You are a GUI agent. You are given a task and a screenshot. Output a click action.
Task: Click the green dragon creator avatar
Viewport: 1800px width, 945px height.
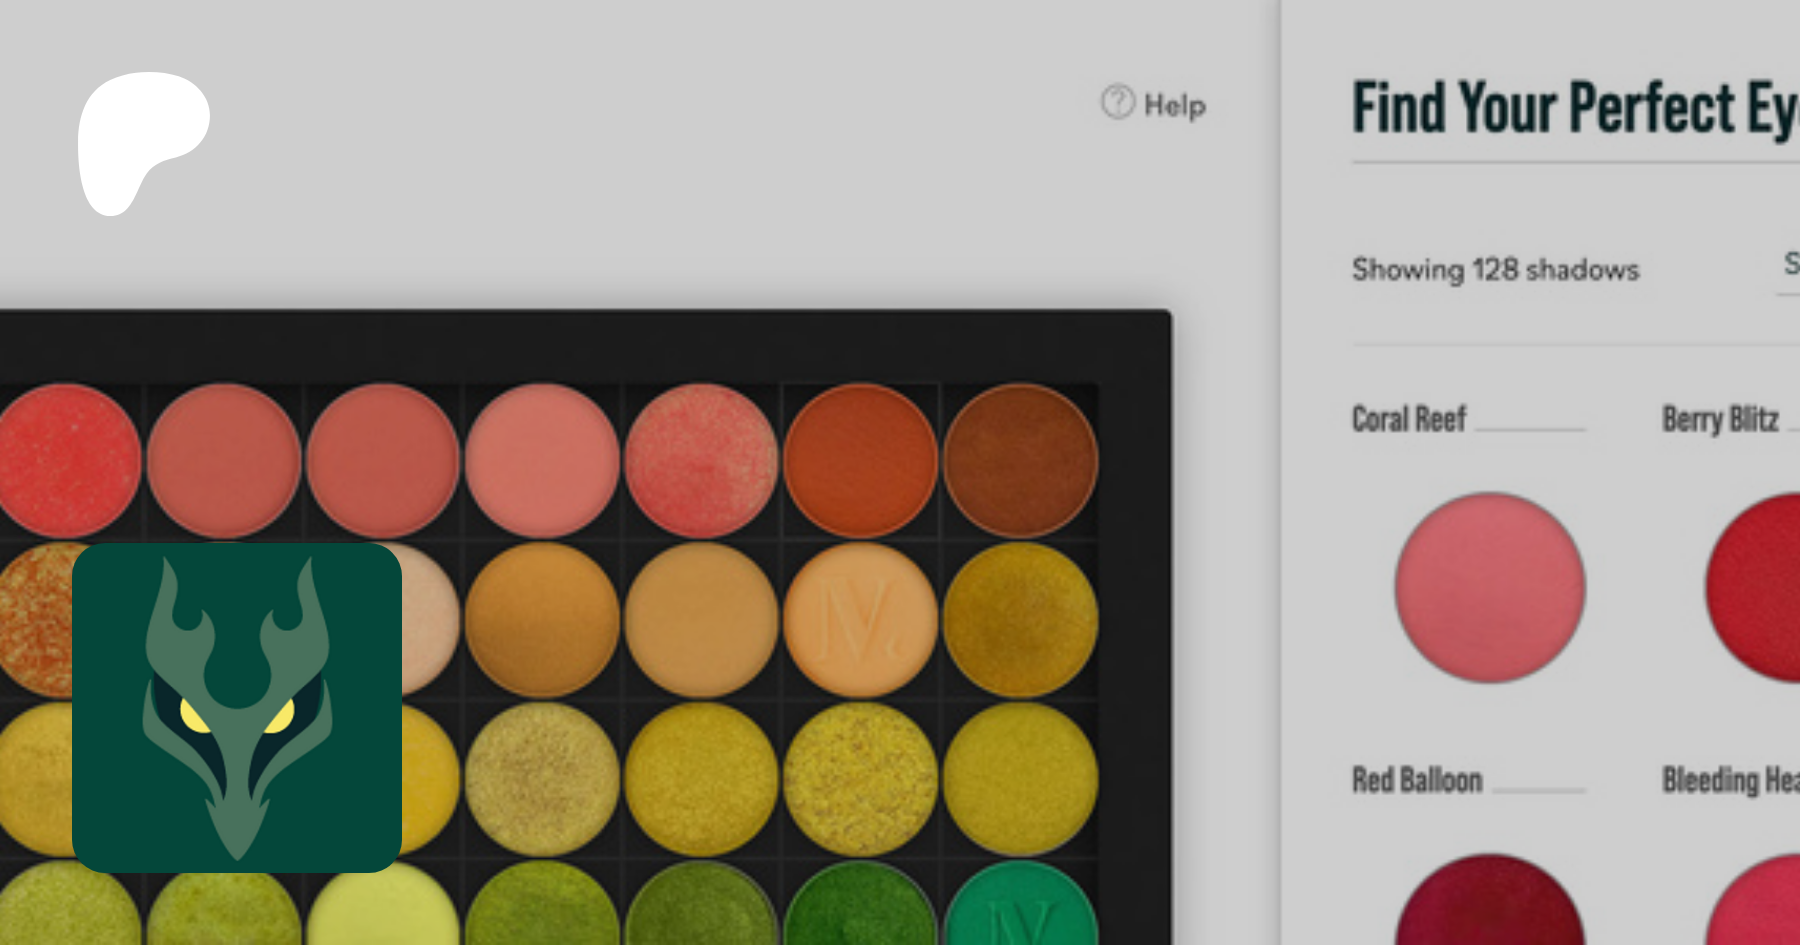coord(237,708)
